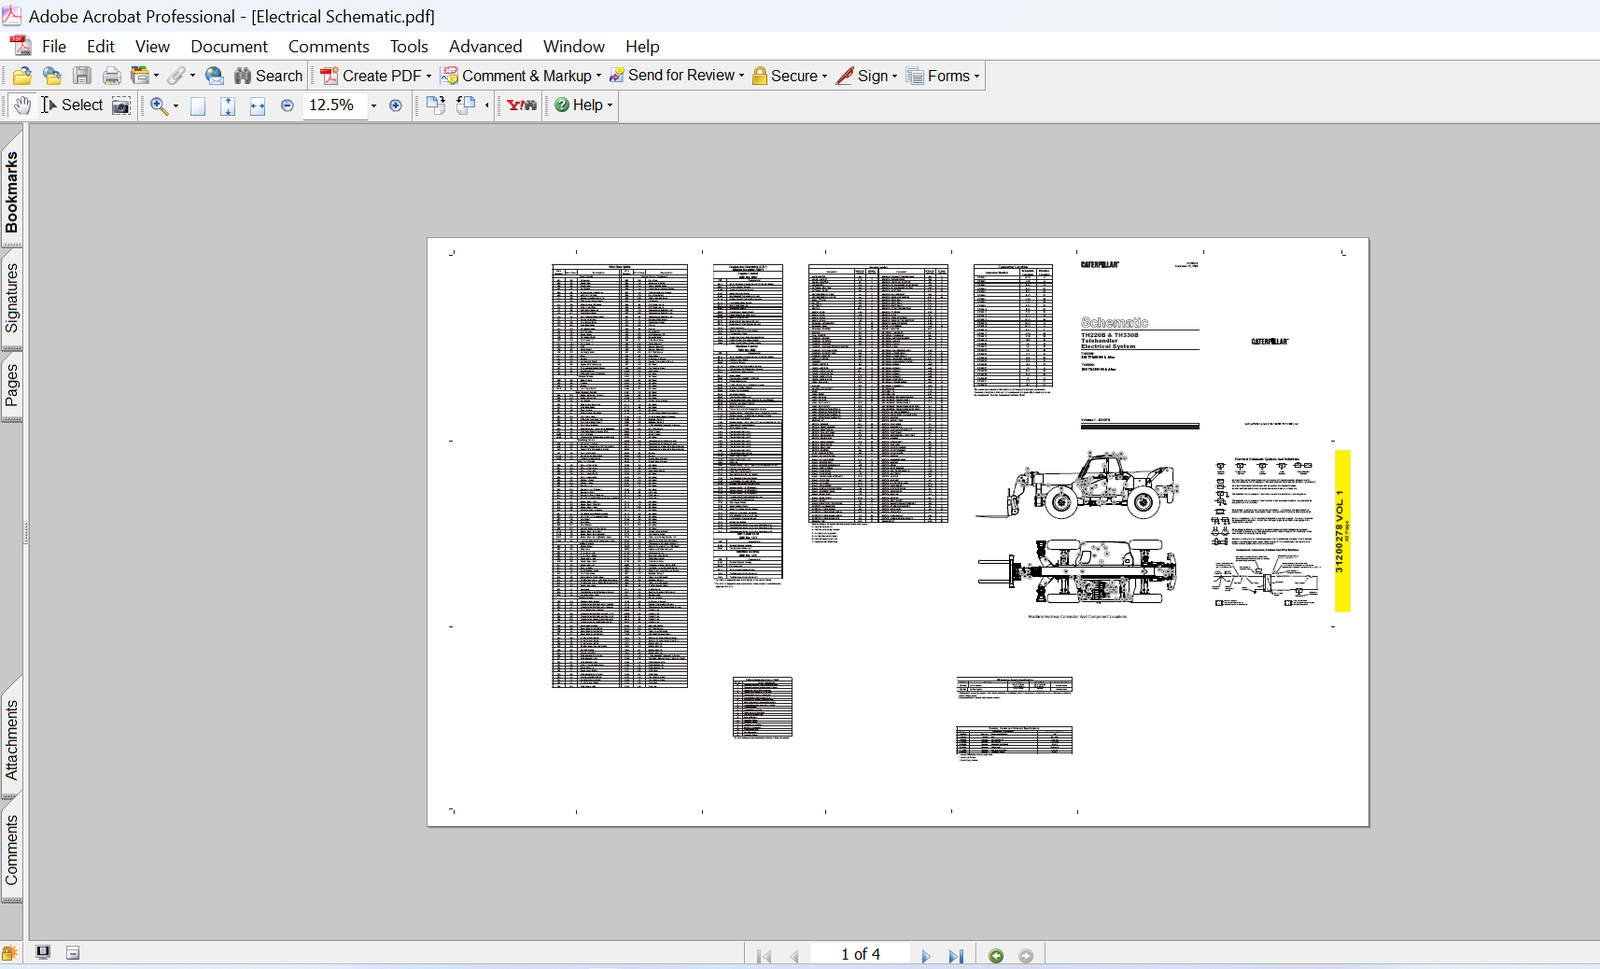Open the Comments menu

click(328, 46)
